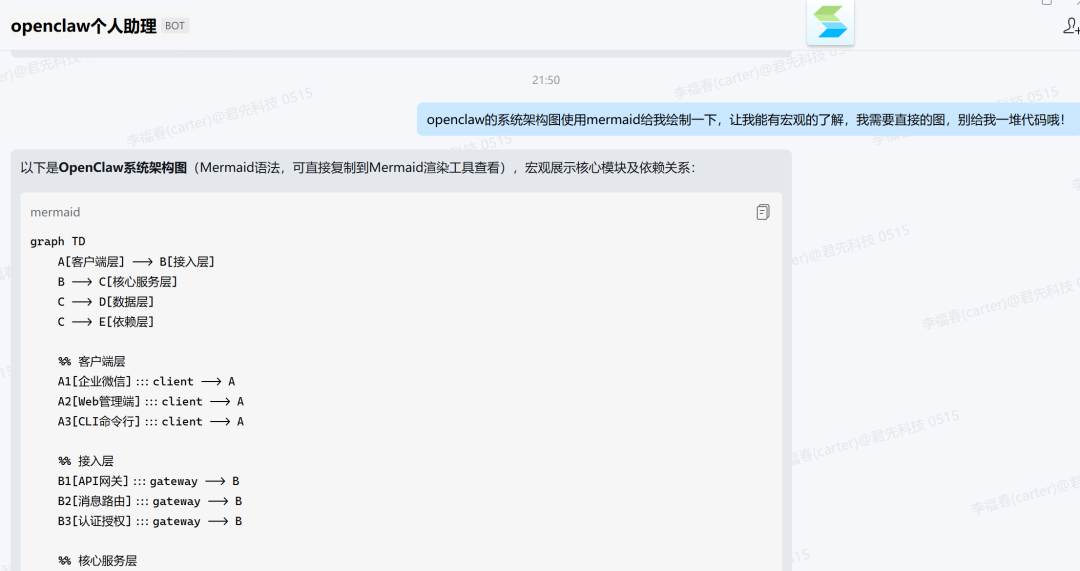Select the line B3[认证授权] ::: gateway
This screenshot has width=1080, height=571.
[150, 521]
